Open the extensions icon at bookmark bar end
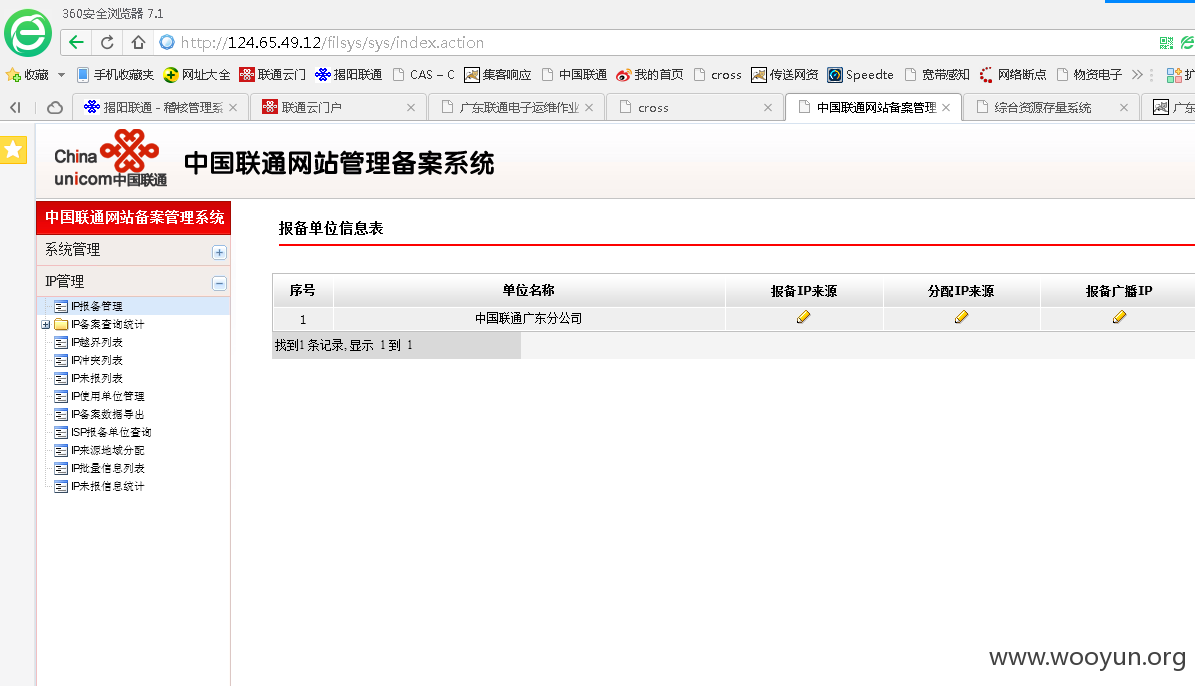The image size is (1195, 686). coord(1174,75)
